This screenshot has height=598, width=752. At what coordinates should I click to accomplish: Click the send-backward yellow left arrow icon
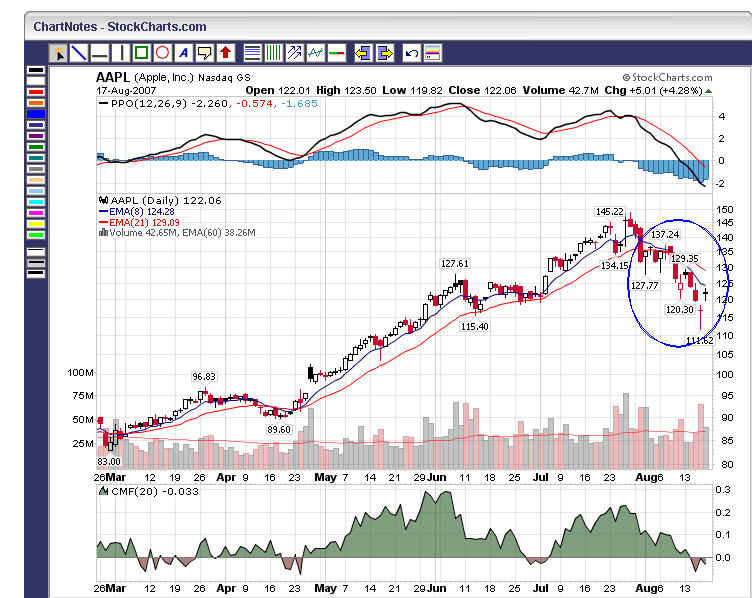(363, 53)
